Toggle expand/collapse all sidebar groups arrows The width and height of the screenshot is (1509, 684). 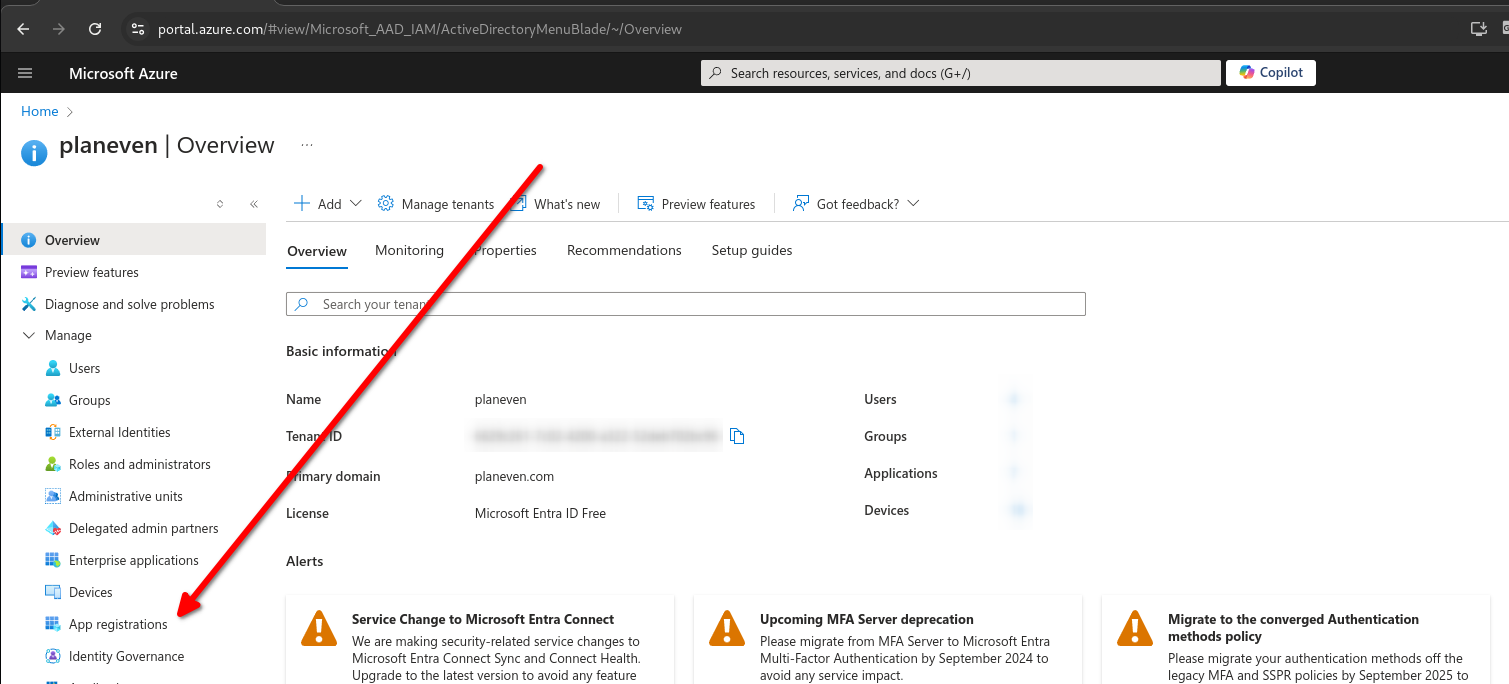pyautogui.click(x=220, y=204)
